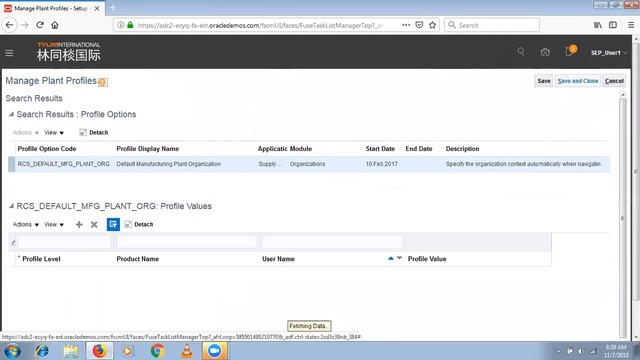640x360 pixels.
Task: Click the Start Date column header
Action: click(x=380, y=149)
